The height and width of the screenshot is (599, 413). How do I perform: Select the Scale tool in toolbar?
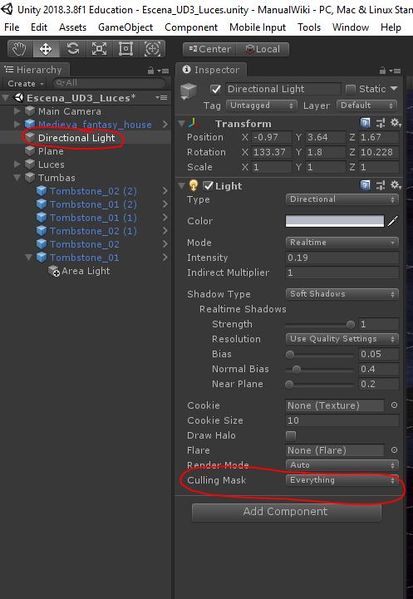tap(99, 49)
